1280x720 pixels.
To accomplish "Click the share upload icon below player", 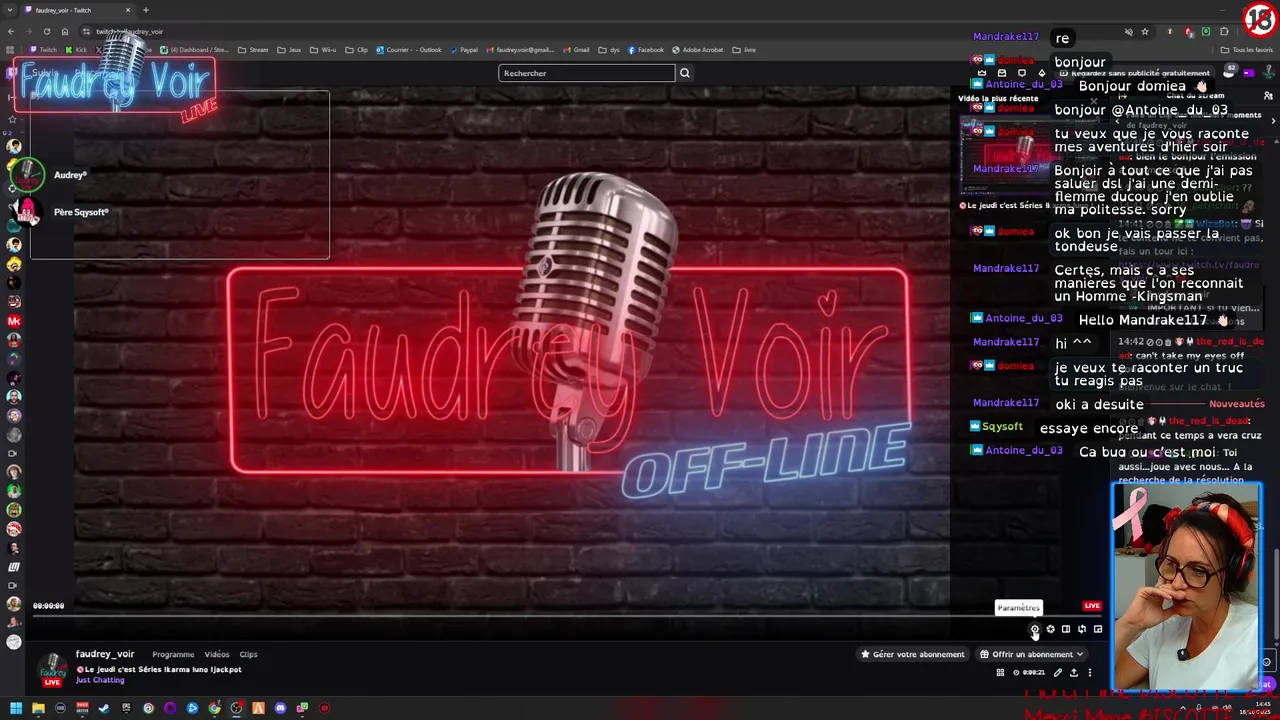I will 1074,673.
